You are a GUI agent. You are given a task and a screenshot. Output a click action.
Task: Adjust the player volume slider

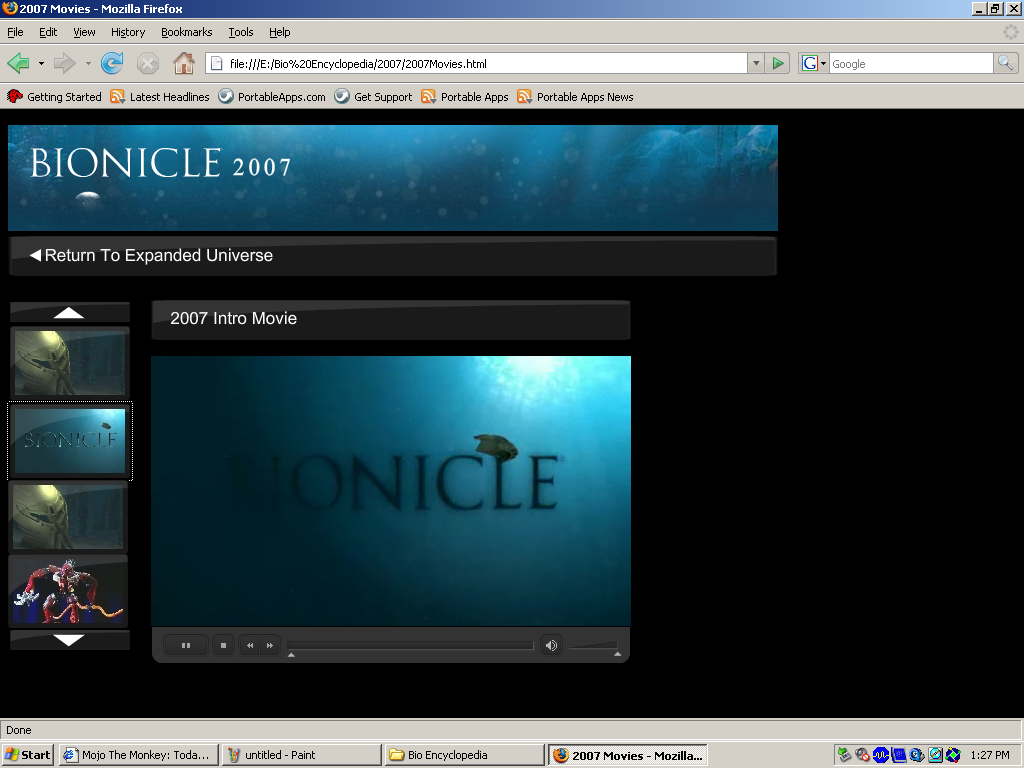pos(593,647)
